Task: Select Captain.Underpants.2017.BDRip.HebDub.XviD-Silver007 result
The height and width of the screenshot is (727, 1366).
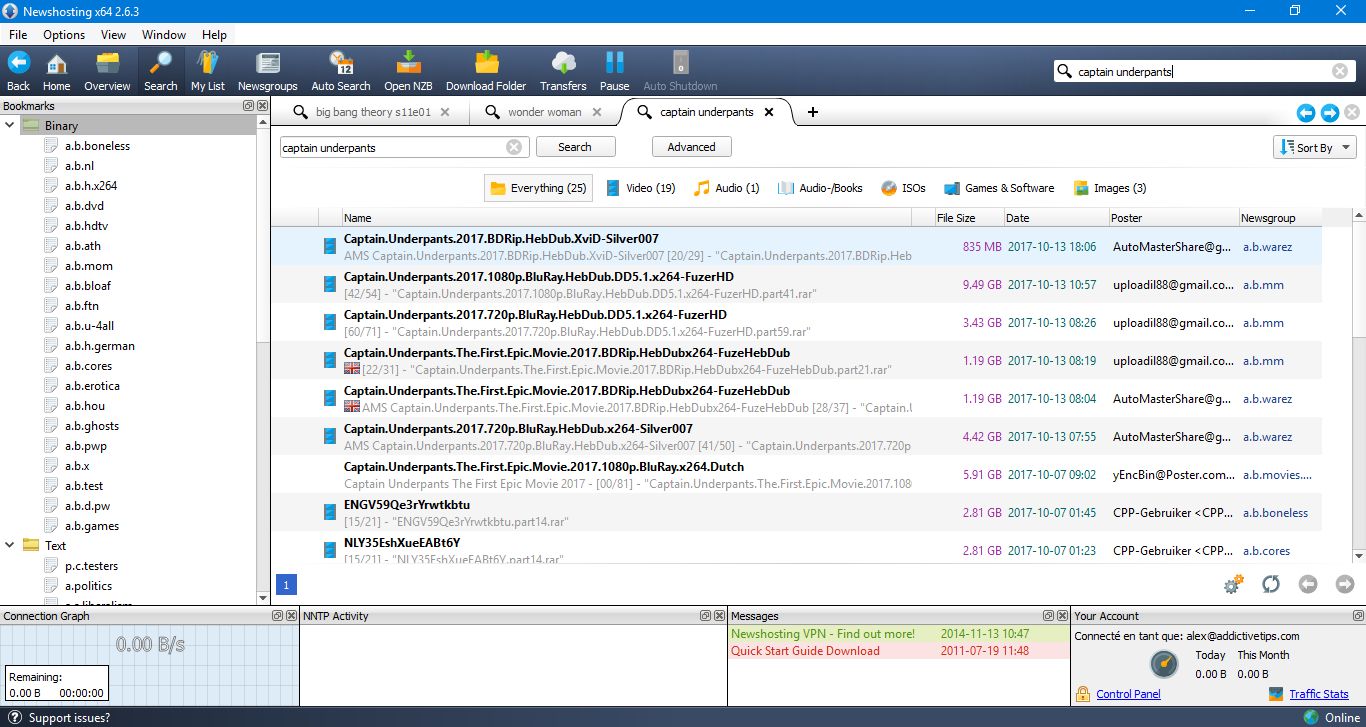Action: (x=796, y=247)
